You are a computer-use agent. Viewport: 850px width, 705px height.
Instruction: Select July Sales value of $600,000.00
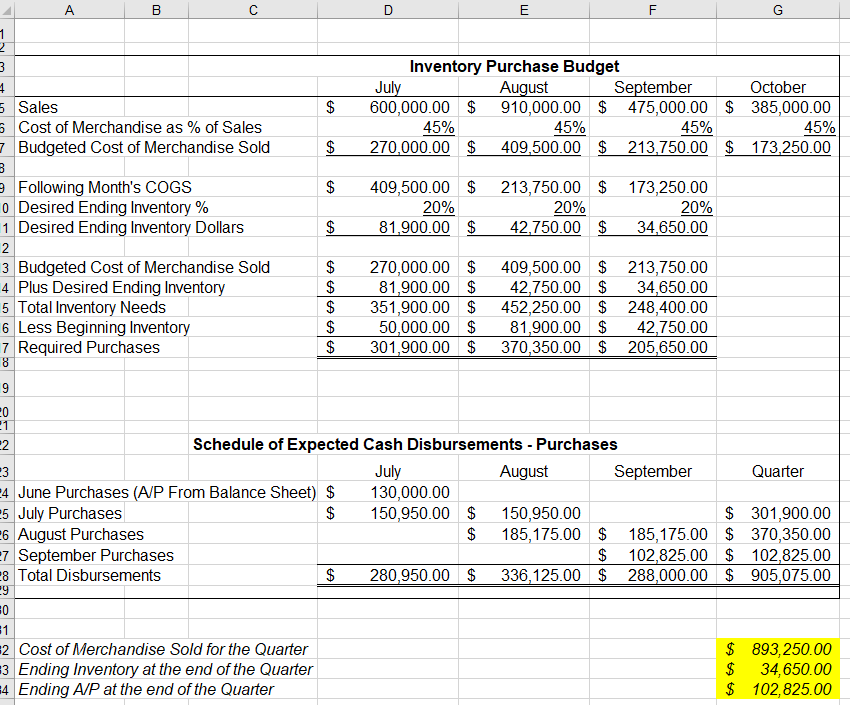[388, 107]
